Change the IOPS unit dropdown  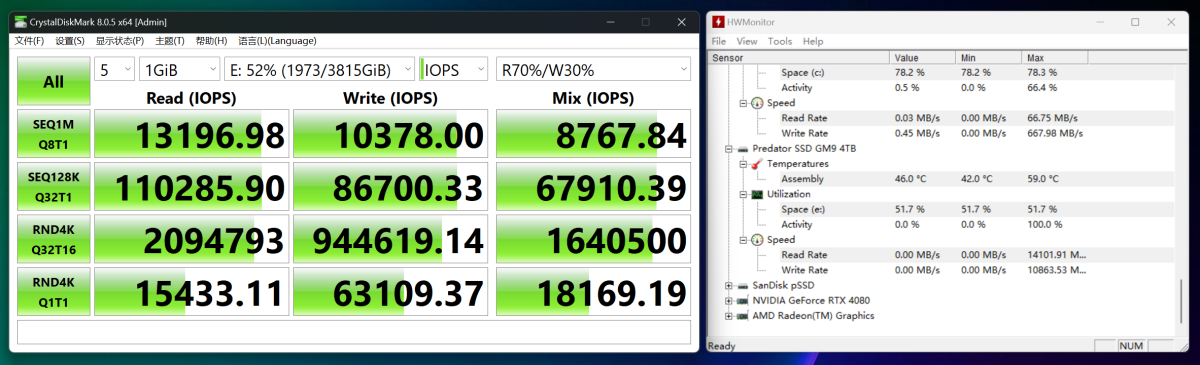(455, 69)
